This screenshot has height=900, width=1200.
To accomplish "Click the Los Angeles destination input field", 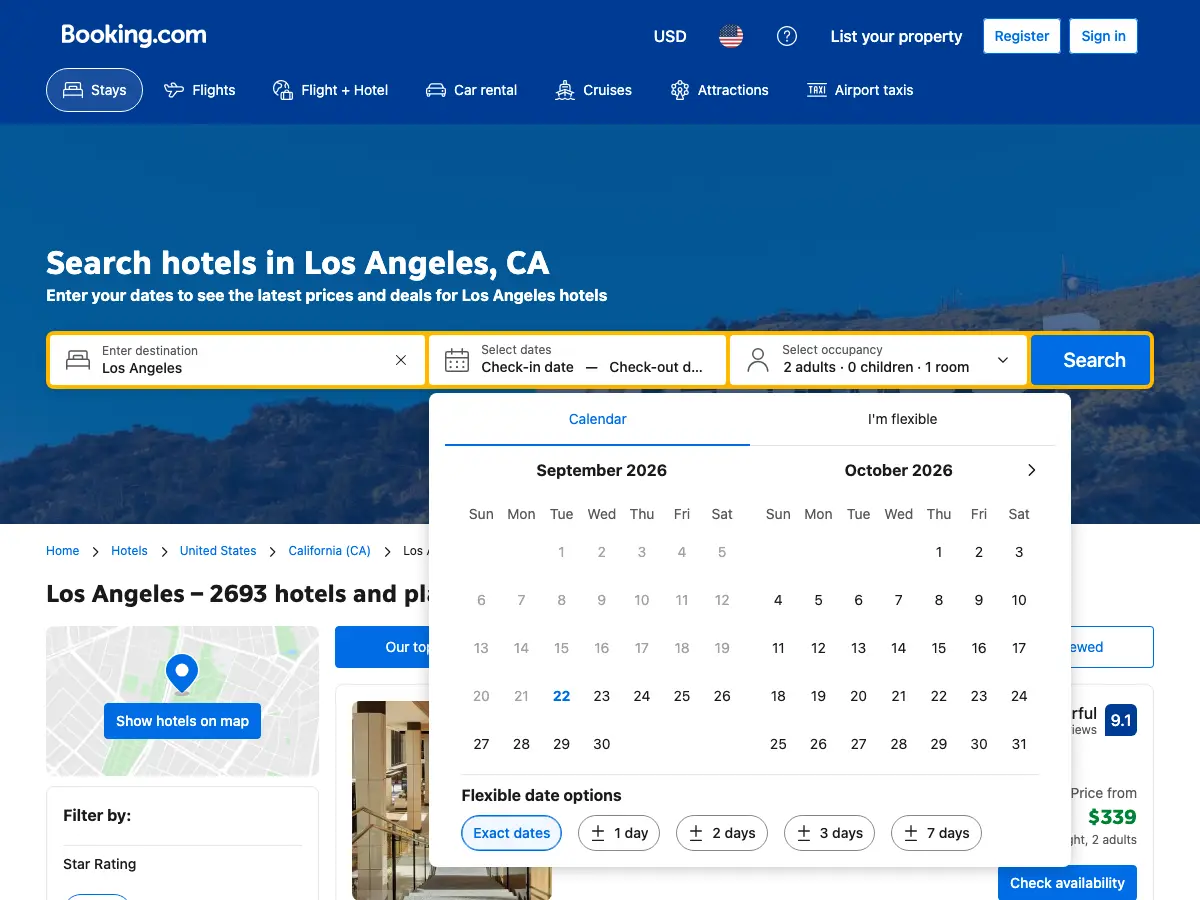I will (x=237, y=360).
